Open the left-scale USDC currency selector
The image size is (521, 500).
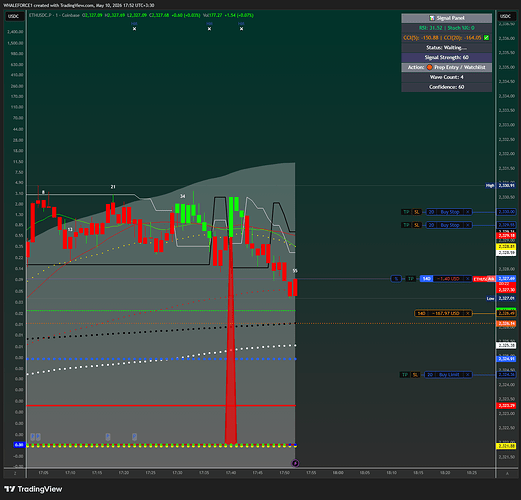pos(14,16)
